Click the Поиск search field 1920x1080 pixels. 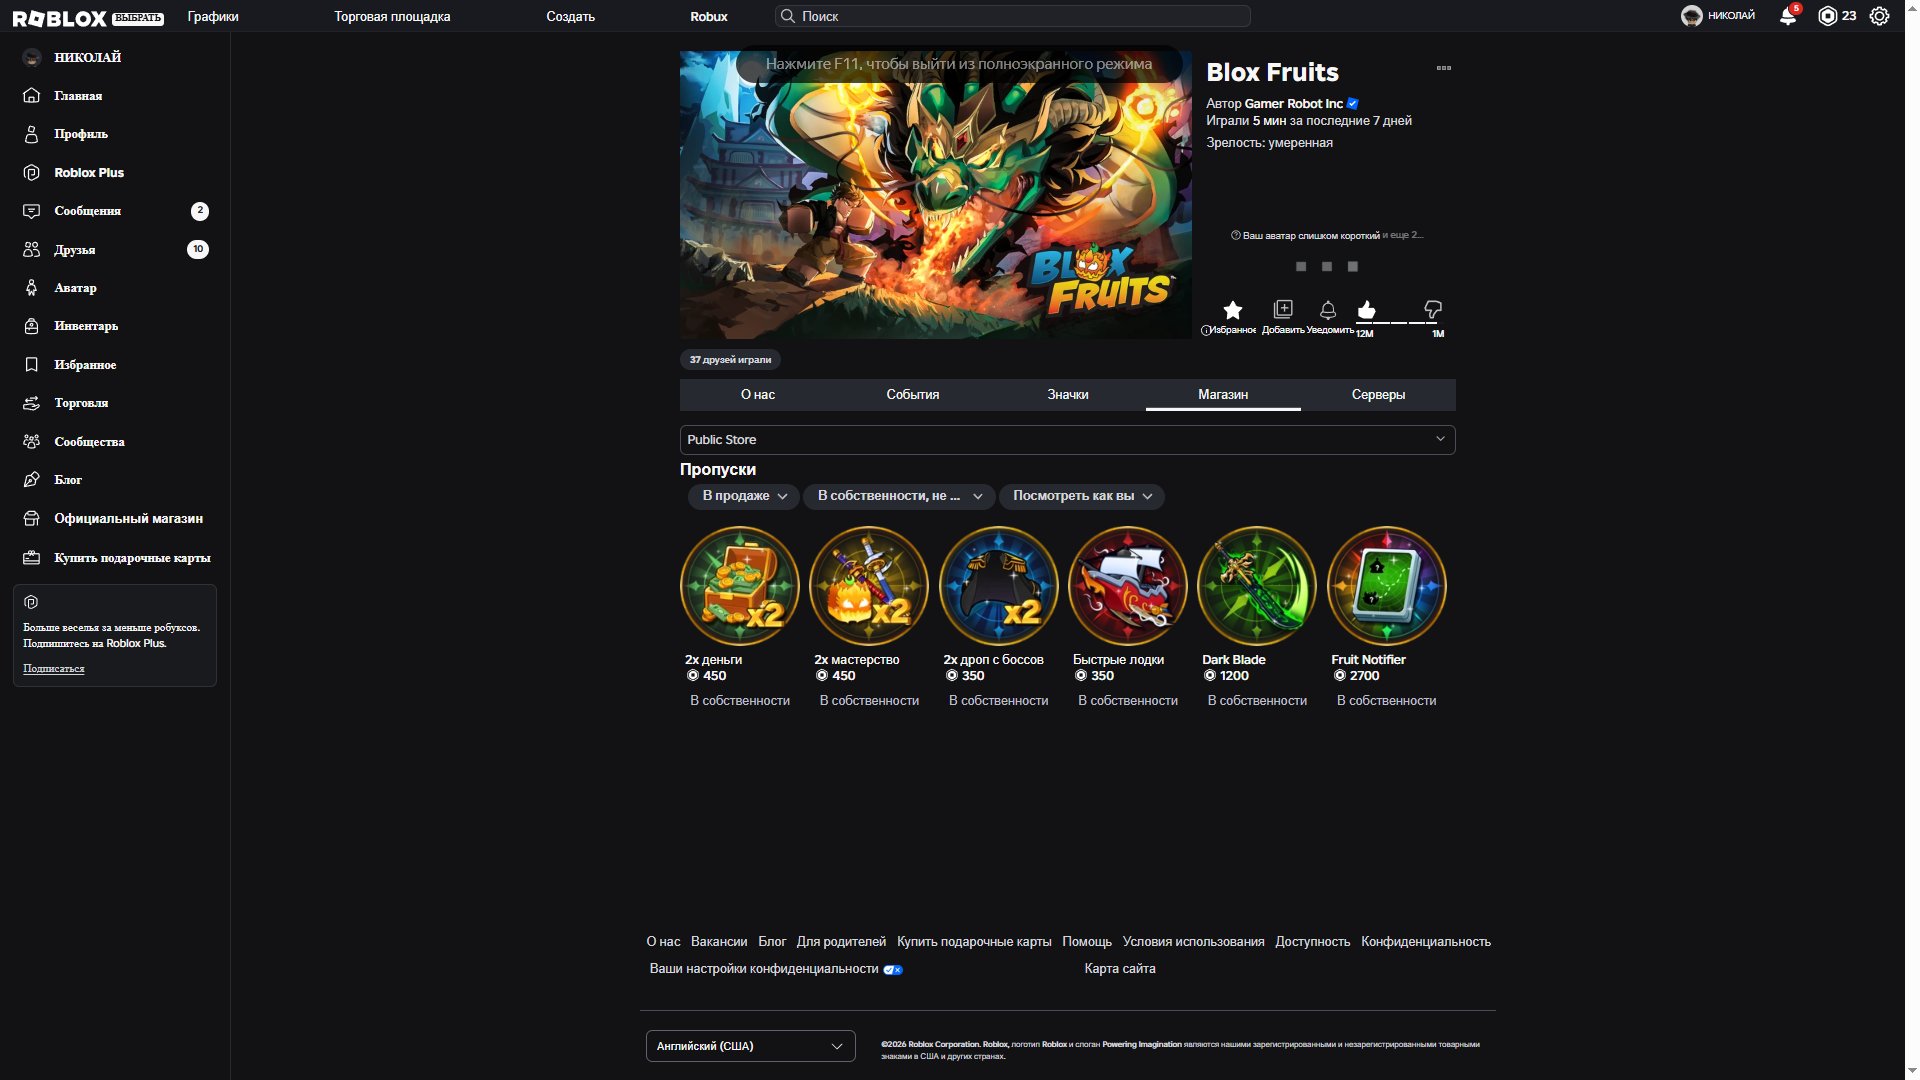[x=1012, y=16]
